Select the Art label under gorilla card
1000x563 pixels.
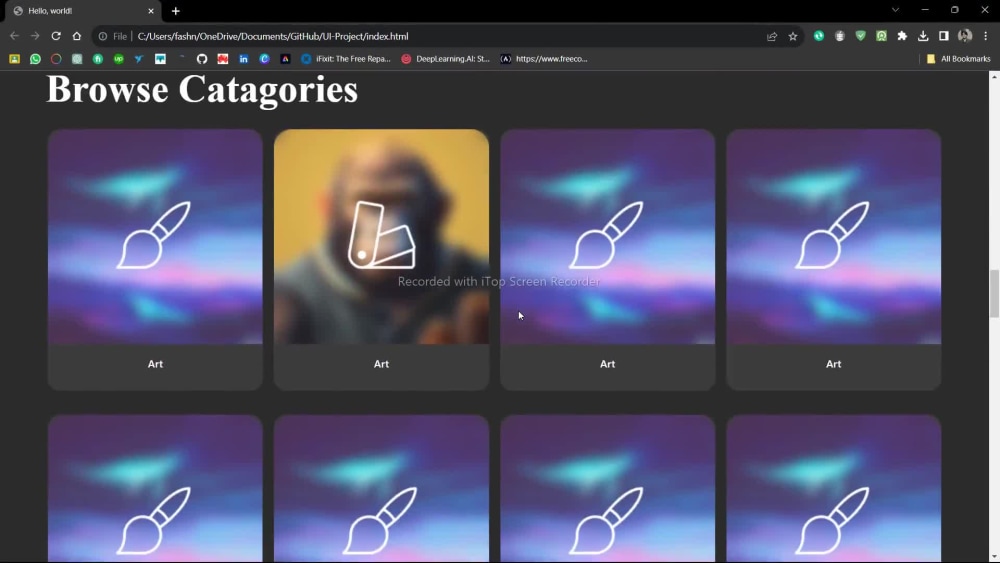tap(381, 364)
